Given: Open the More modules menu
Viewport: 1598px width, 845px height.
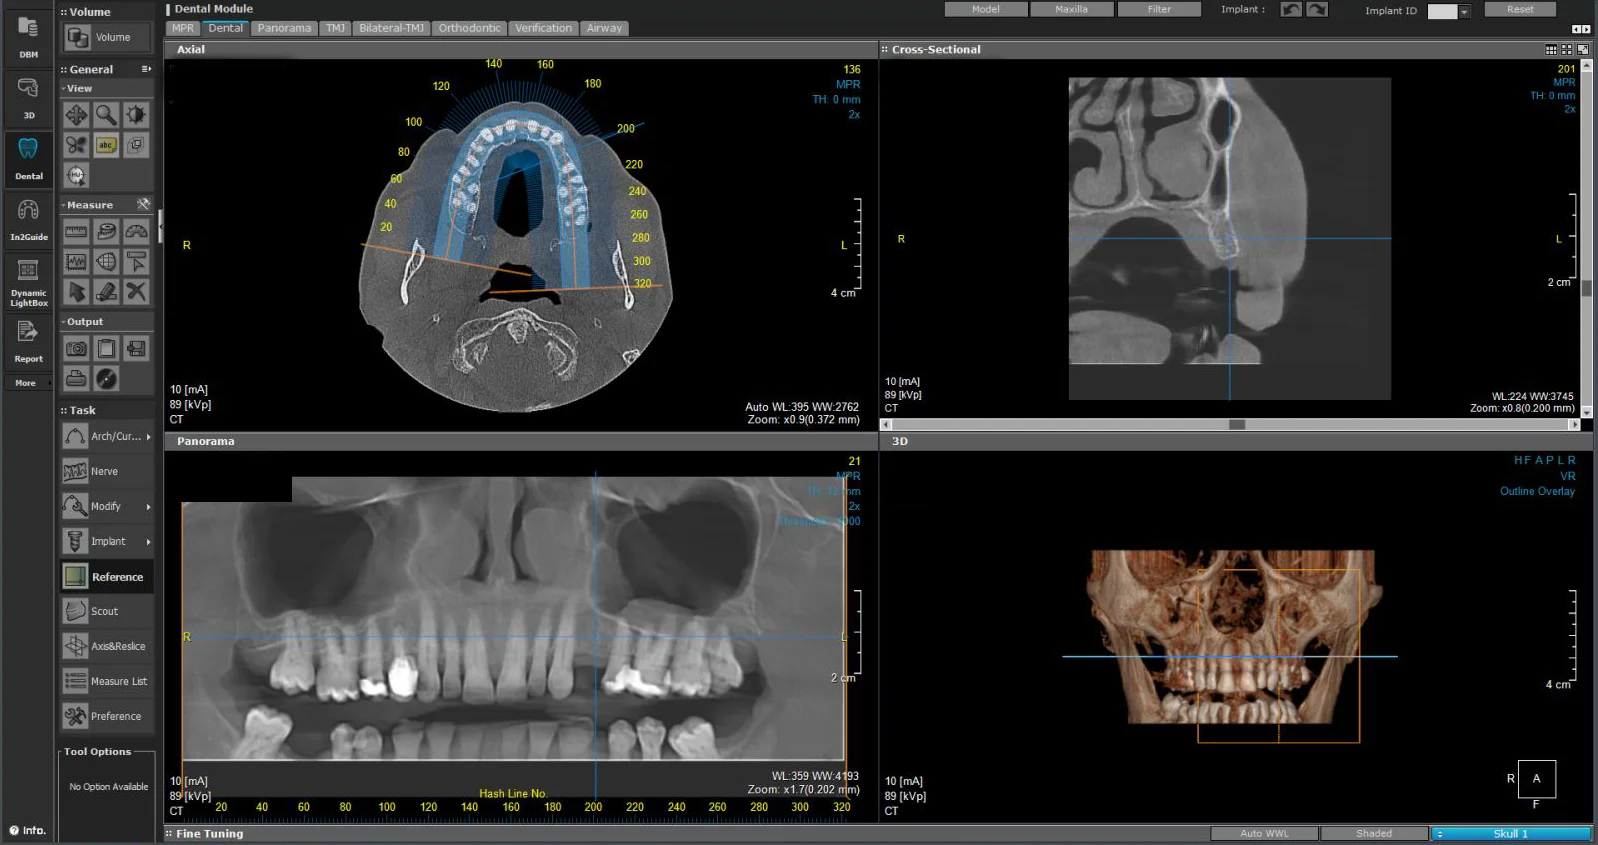Looking at the screenshot, I should [28, 383].
